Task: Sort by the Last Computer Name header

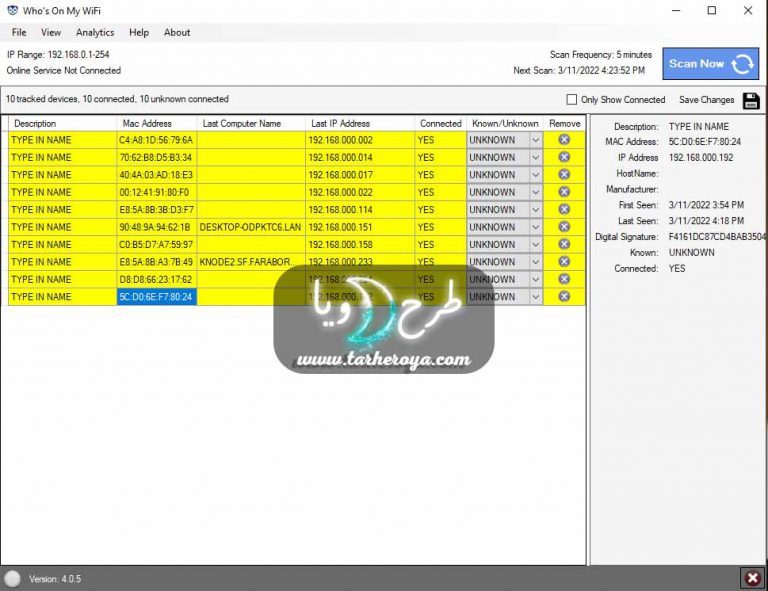Action: (251, 123)
